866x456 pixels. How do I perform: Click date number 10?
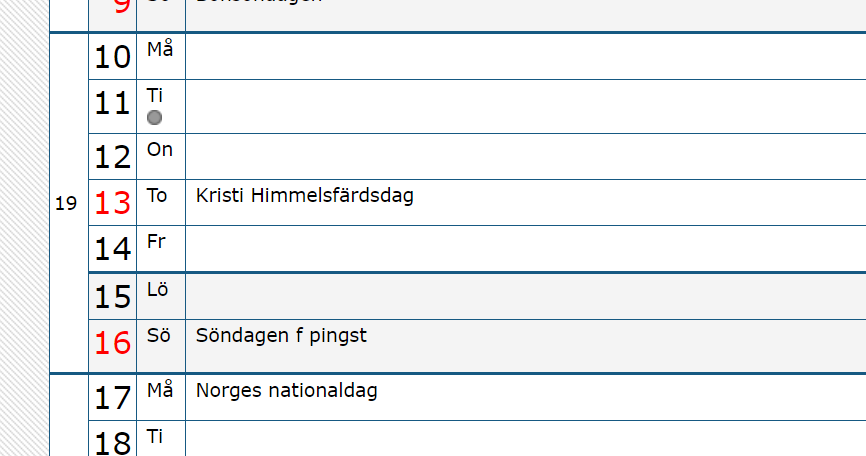tap(113, 57)
